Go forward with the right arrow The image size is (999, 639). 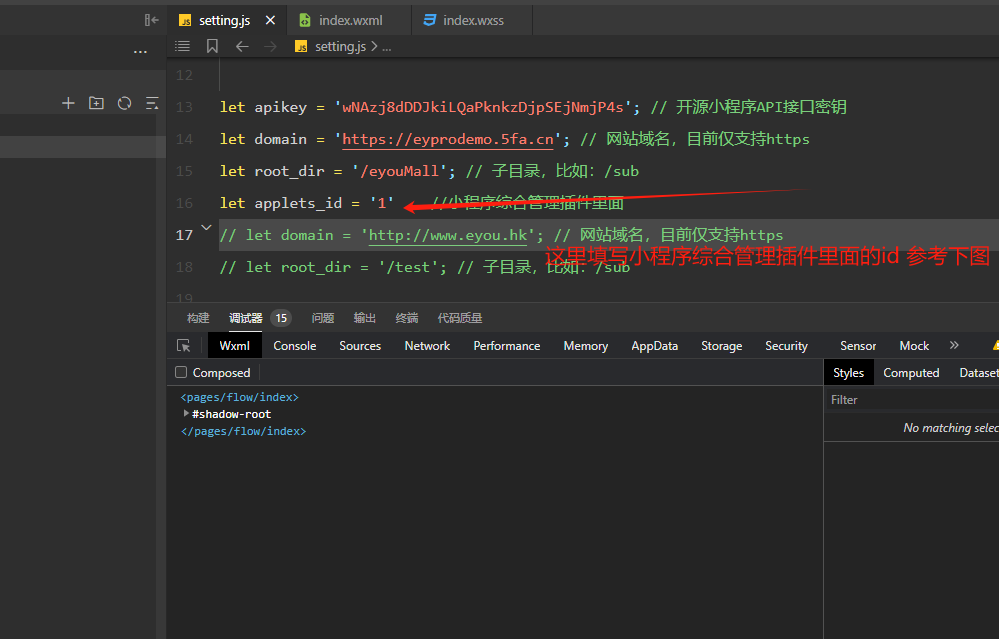point(270,46)
